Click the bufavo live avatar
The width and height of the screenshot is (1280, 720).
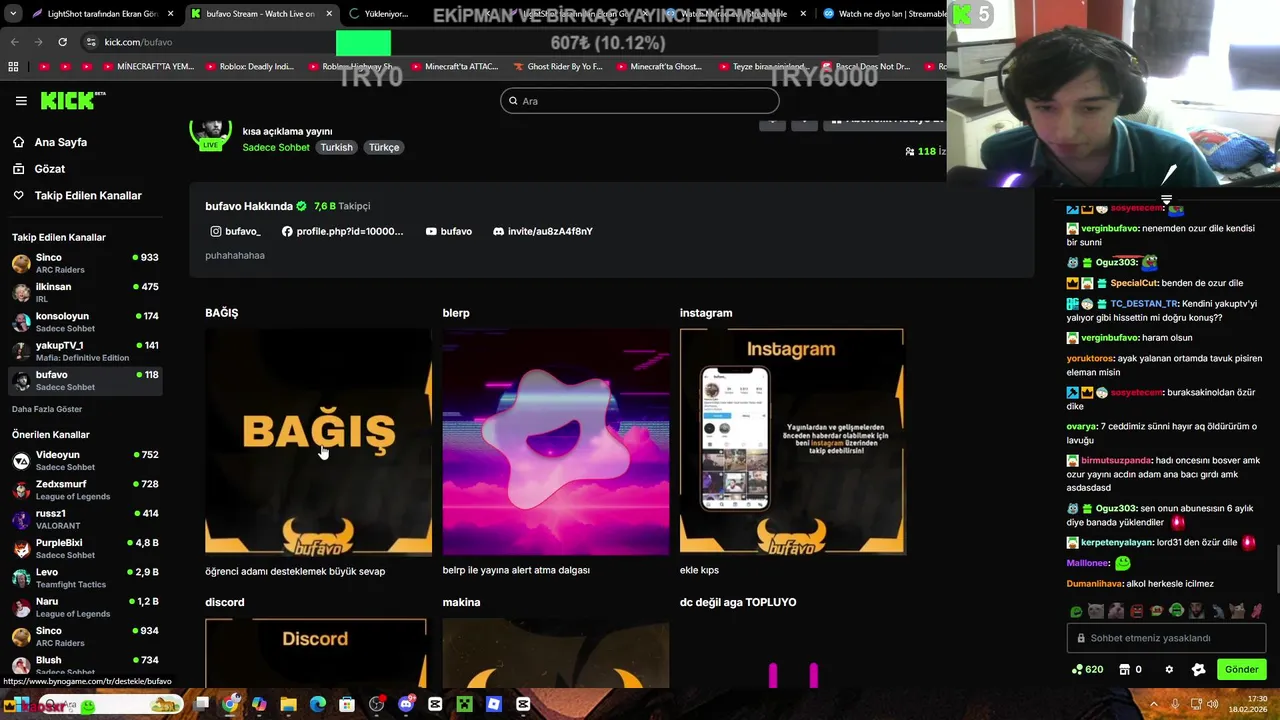[x=210, y=134]
